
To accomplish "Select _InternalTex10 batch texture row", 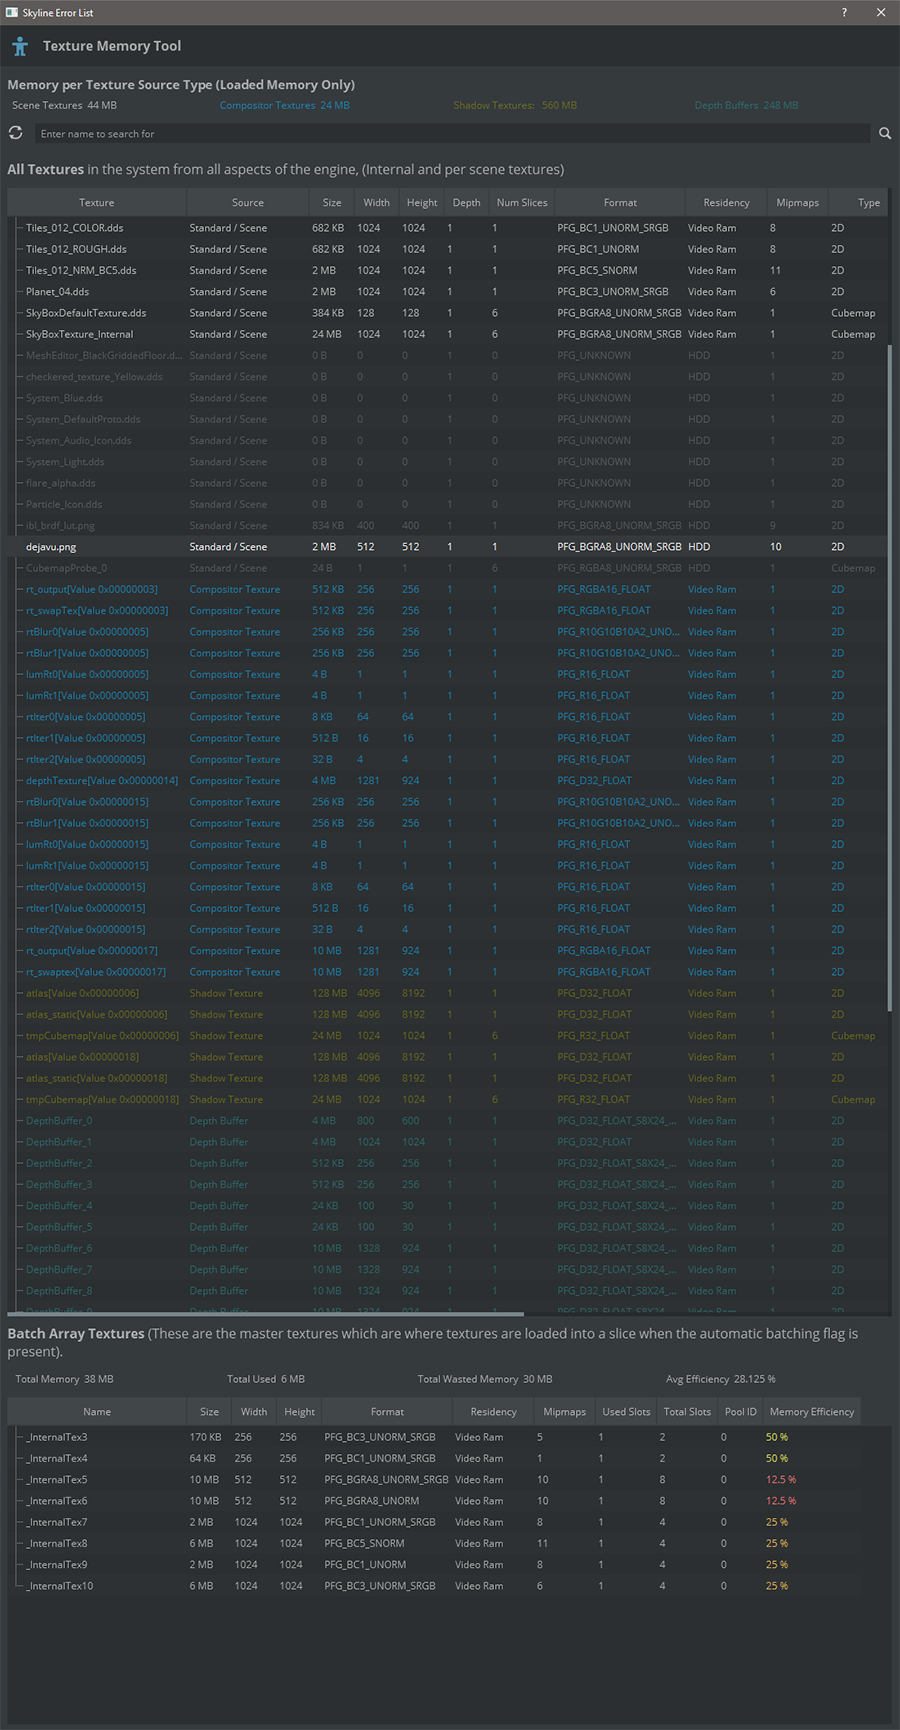I will [60, 1586].
